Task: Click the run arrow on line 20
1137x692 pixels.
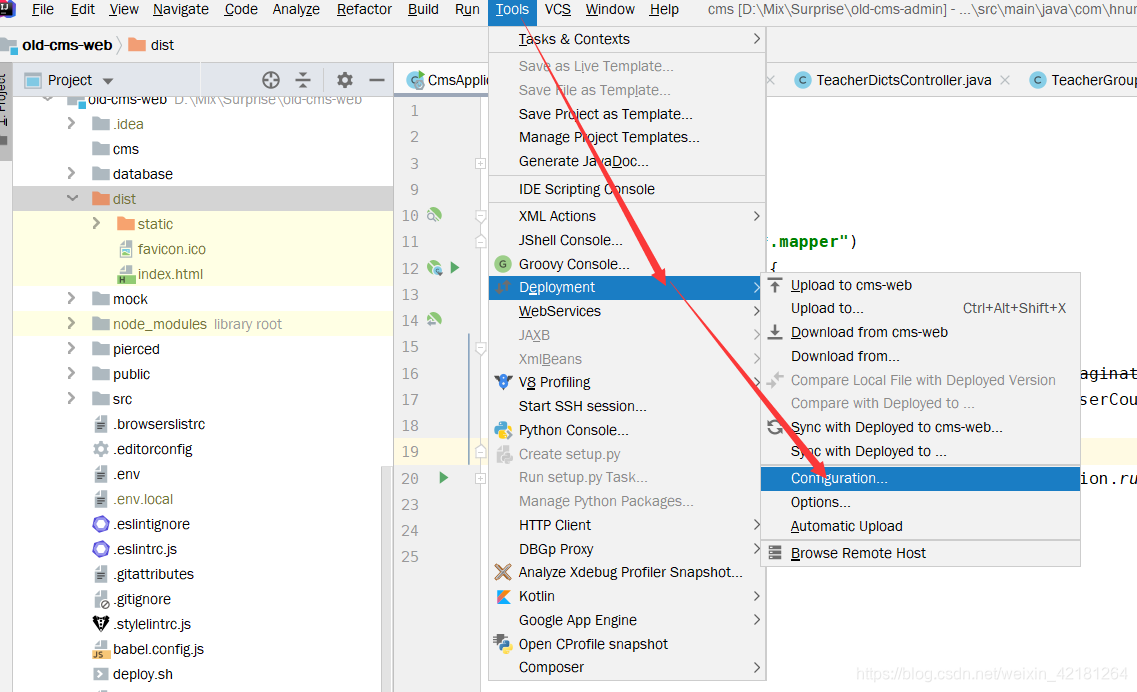Action: pos(444,477)
